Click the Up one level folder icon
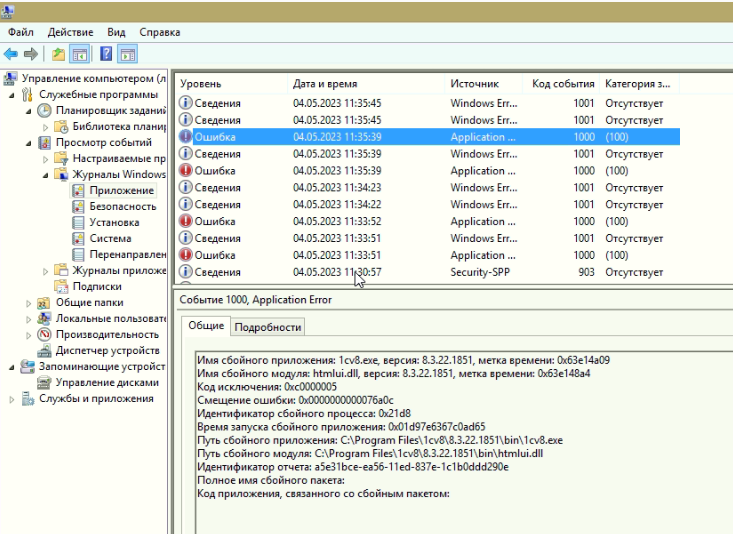This screenshot has width=733, height=534. pos(58,54)
